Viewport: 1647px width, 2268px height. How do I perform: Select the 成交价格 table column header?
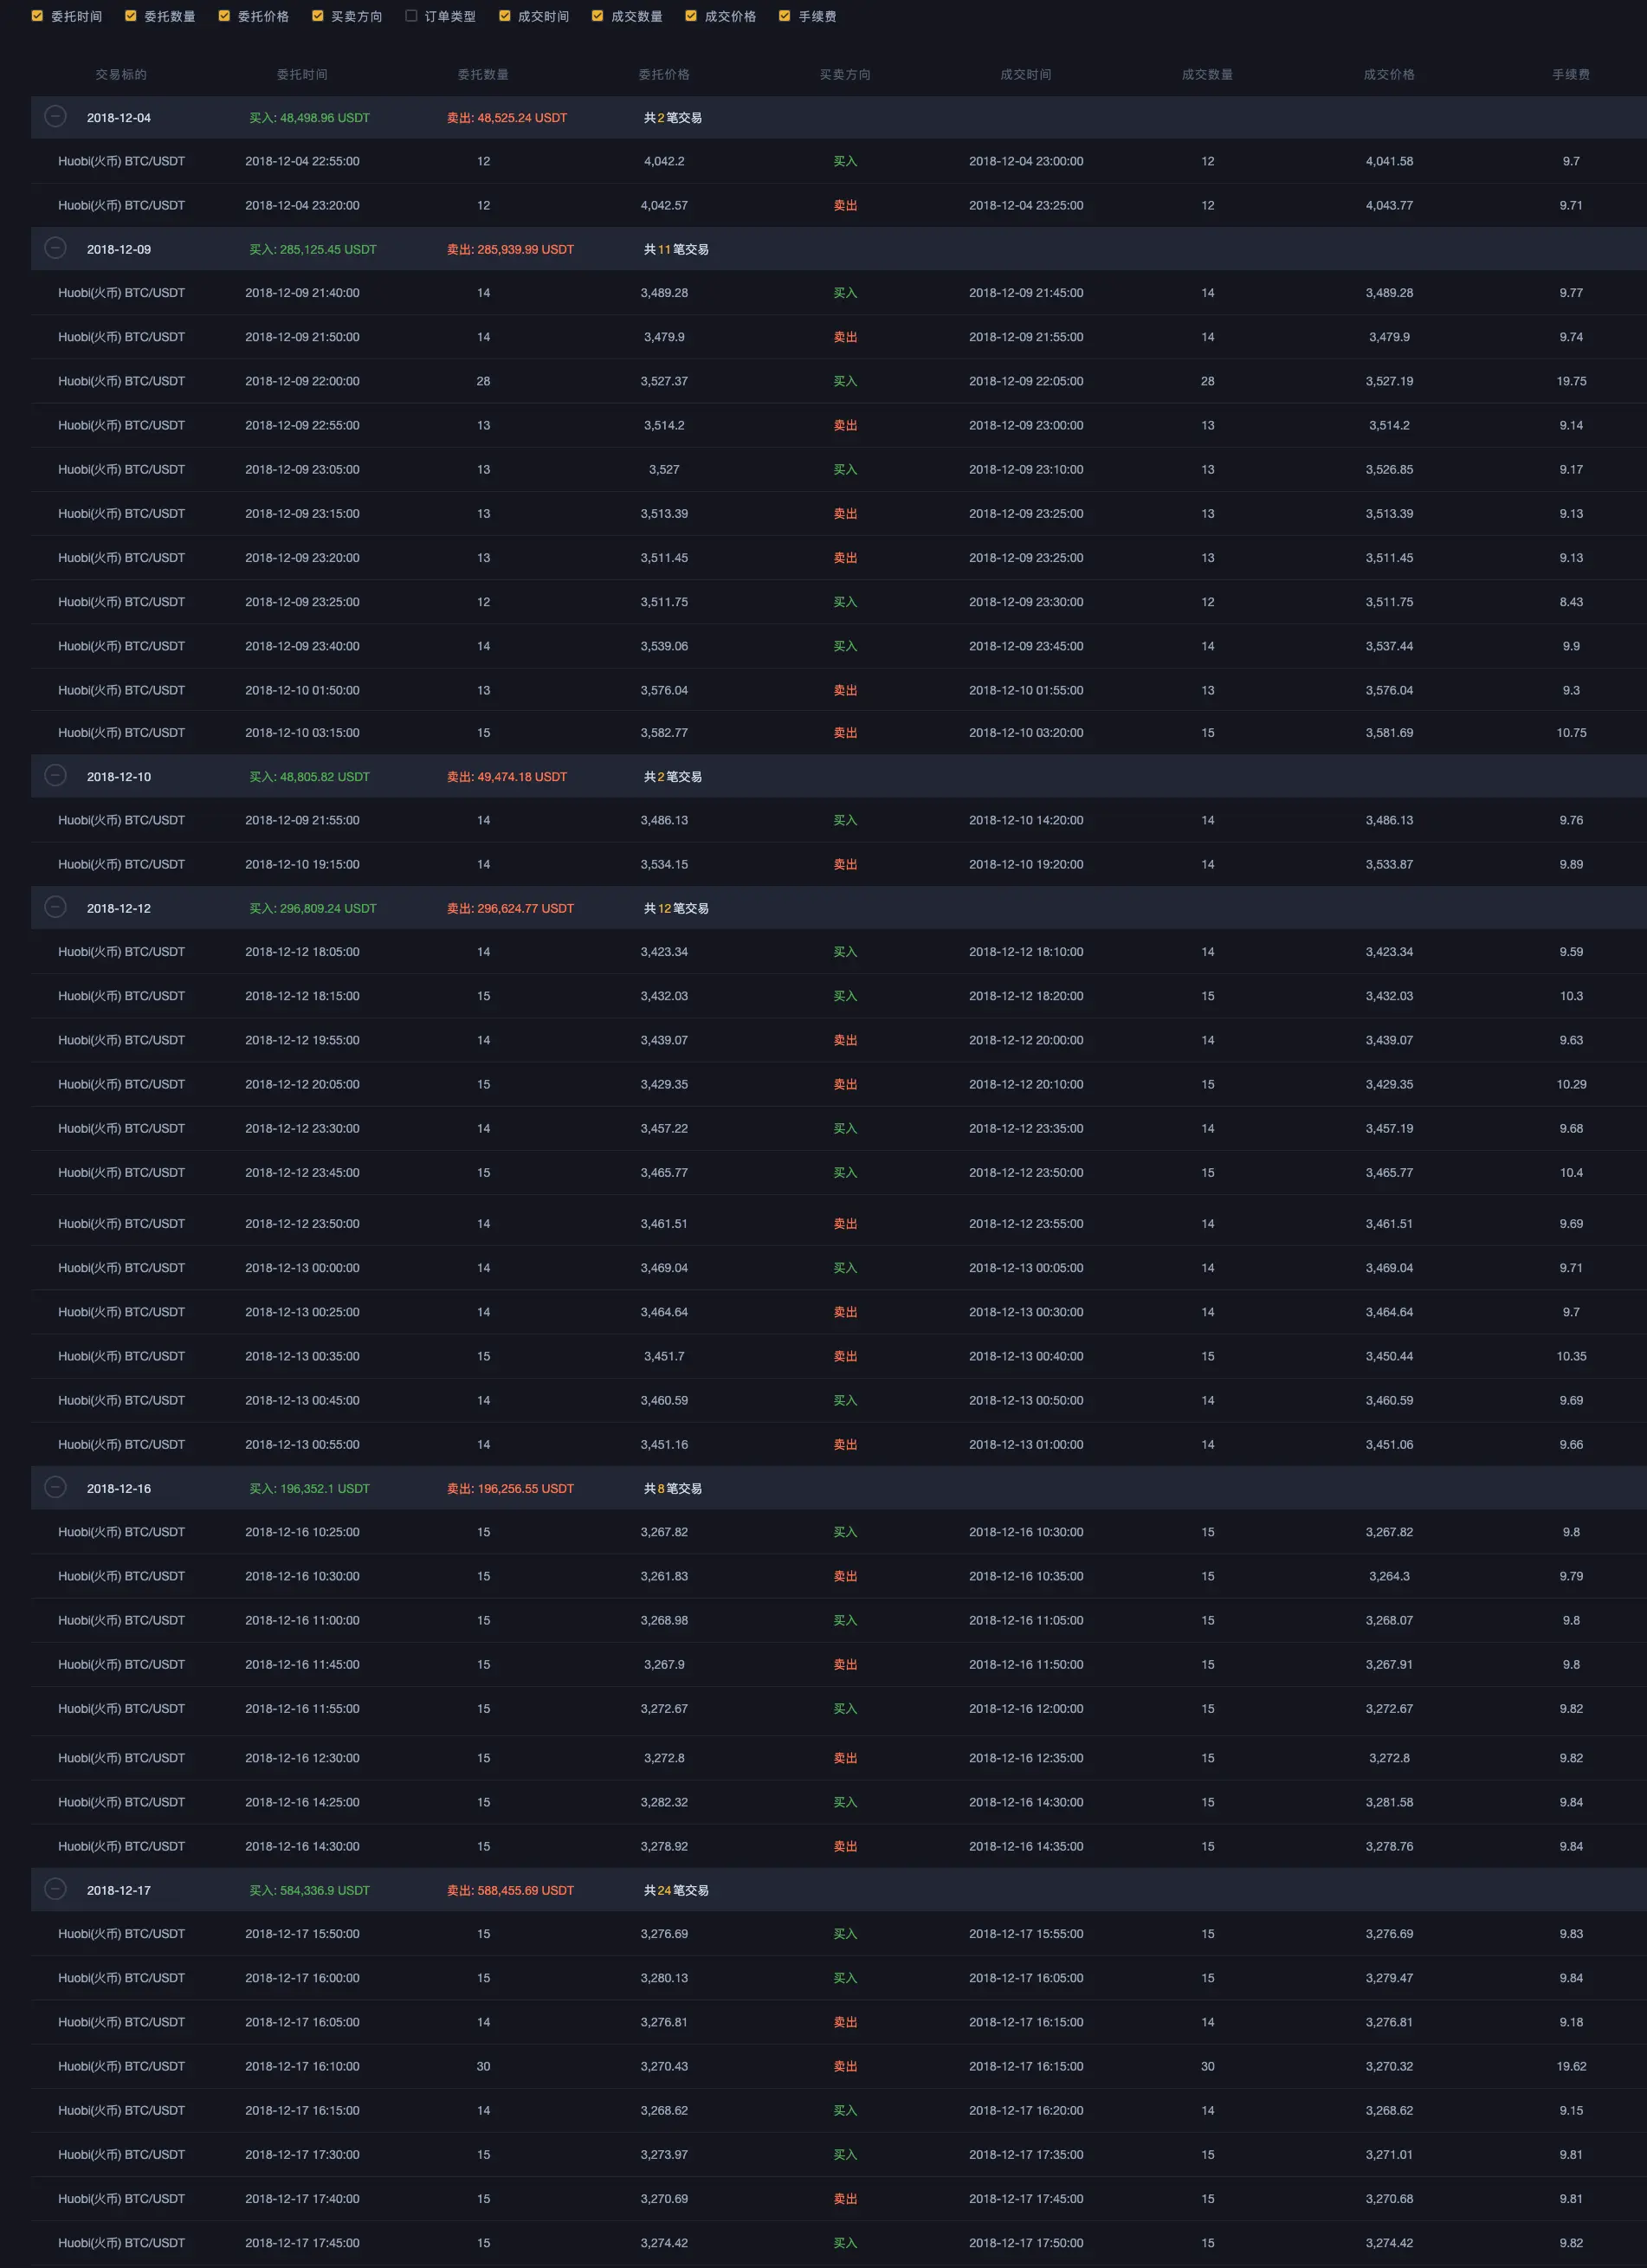click(1389, 75)
